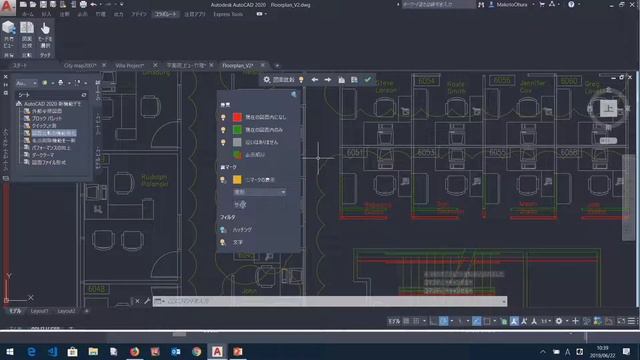Screen dimensions: 640x360
Task: Switch to the Express Tools ribbon tab
Action: pos(228,14)
